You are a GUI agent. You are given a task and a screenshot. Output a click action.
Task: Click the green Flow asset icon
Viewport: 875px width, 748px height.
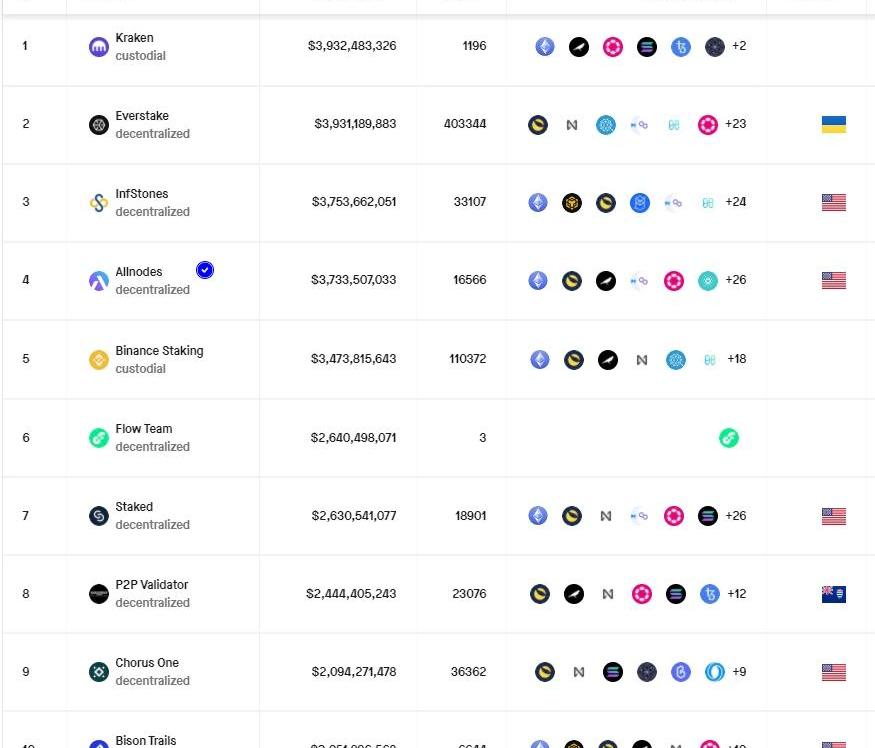729,438
